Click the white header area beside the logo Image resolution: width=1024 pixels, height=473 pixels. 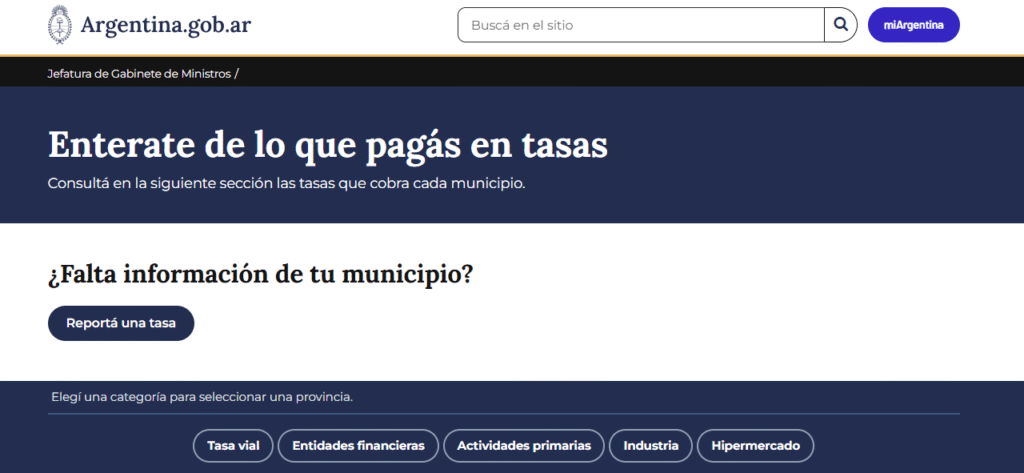pyautogui.click(x=350, y=25)
